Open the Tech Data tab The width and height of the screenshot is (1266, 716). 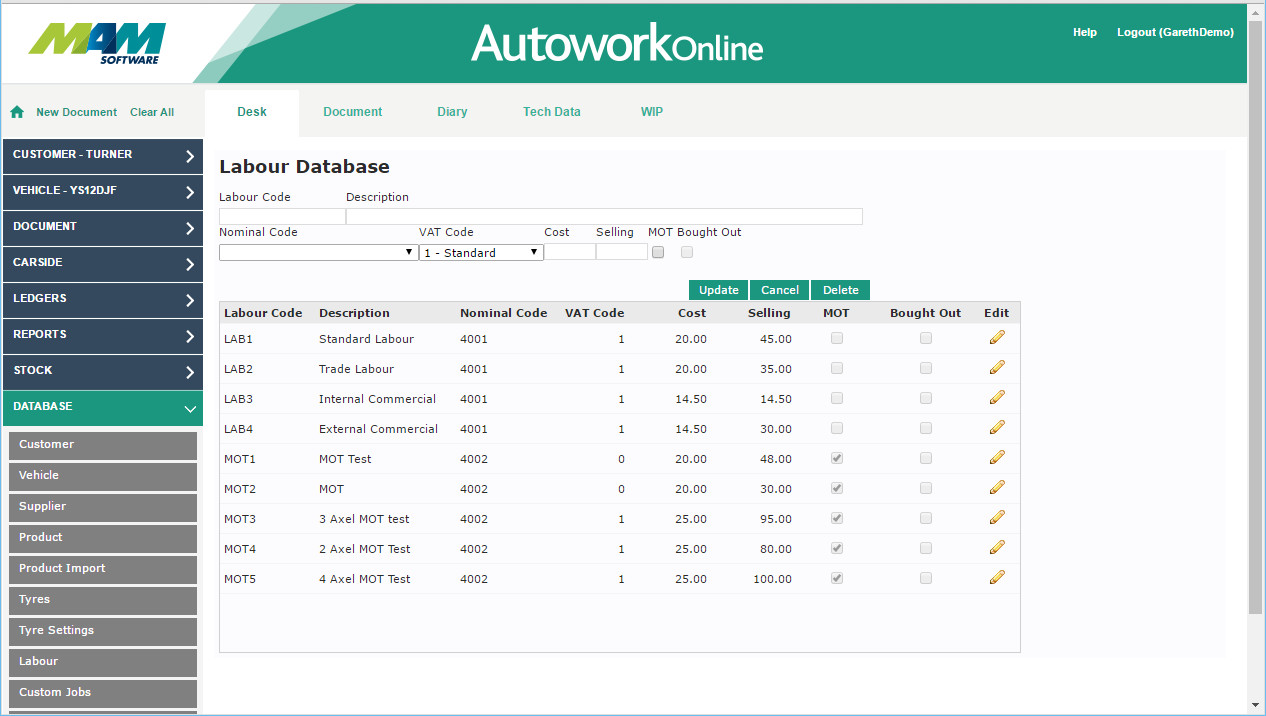click(x=551, y=112)
